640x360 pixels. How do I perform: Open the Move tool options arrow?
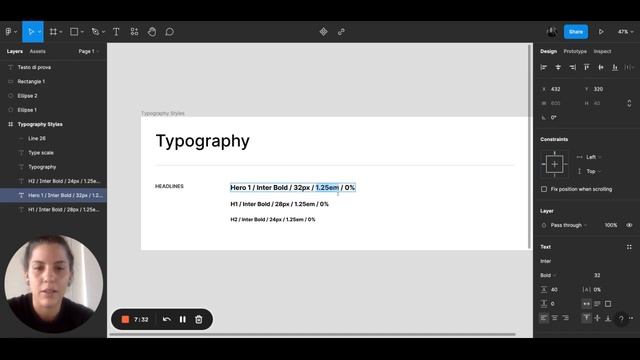pos(40,32)
